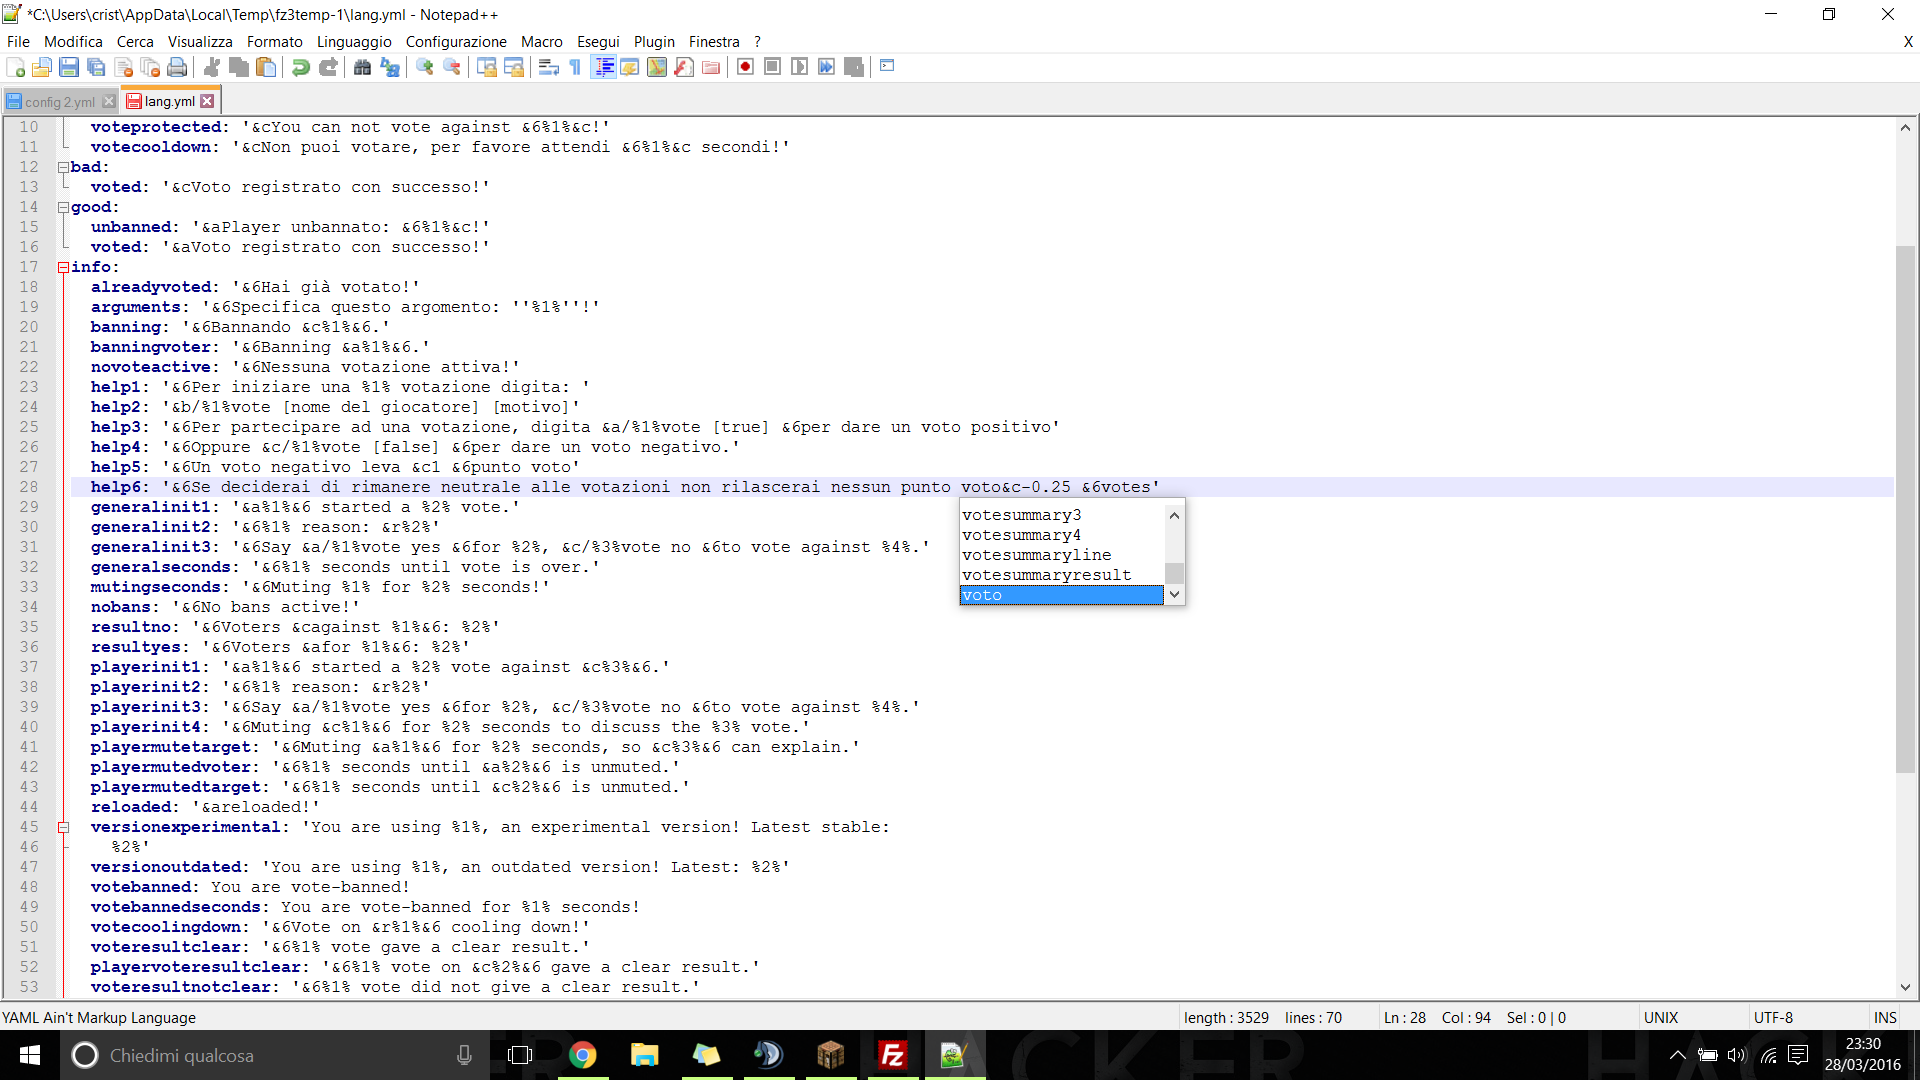The width and height of the screenshot is (1920, 1080).
Task: Open the Cerca menu
Action: pos(135,42)
